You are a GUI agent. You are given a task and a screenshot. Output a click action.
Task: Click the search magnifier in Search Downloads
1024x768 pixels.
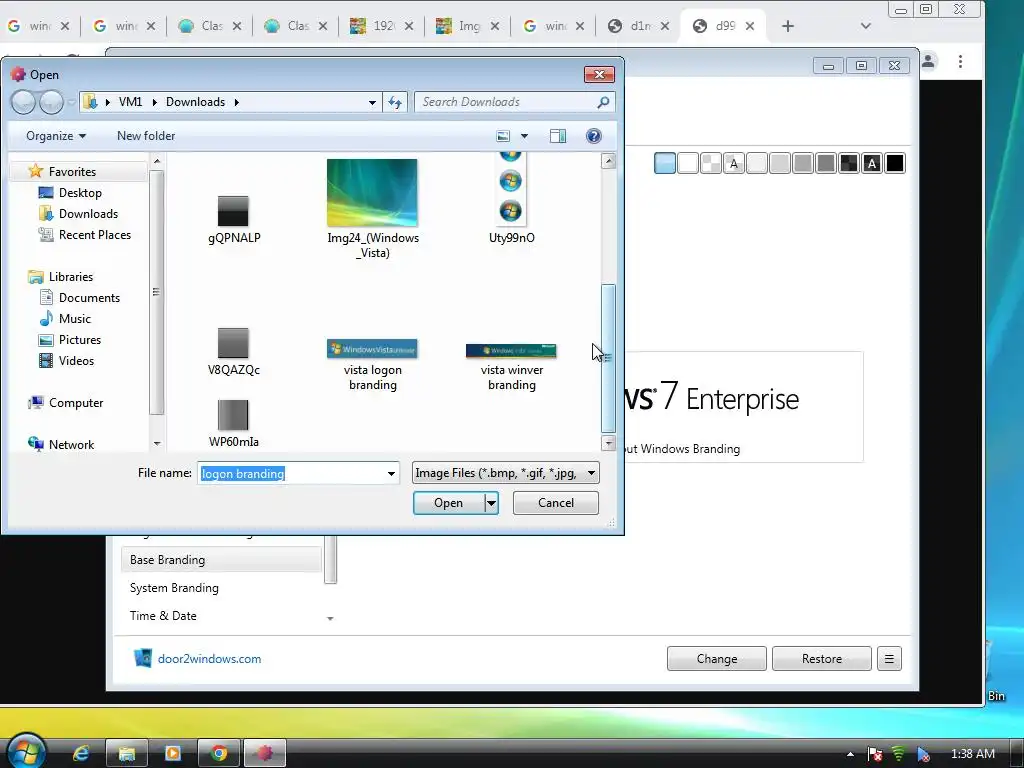603,102
